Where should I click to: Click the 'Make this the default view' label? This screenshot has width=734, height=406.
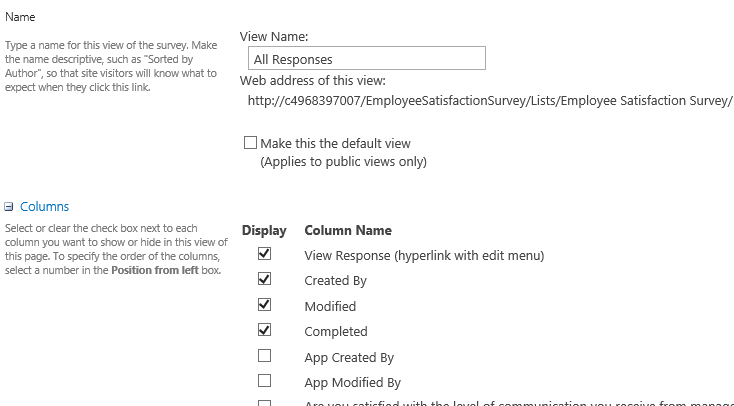(335, 144)
